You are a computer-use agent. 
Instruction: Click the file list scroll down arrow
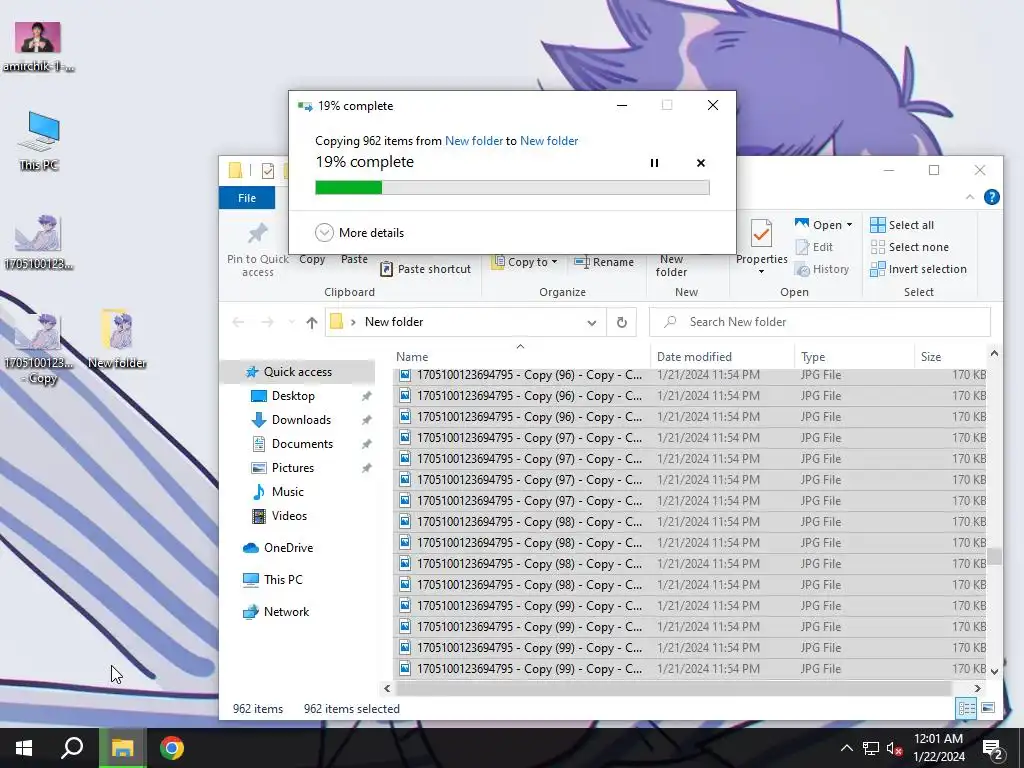coord(994,671)
